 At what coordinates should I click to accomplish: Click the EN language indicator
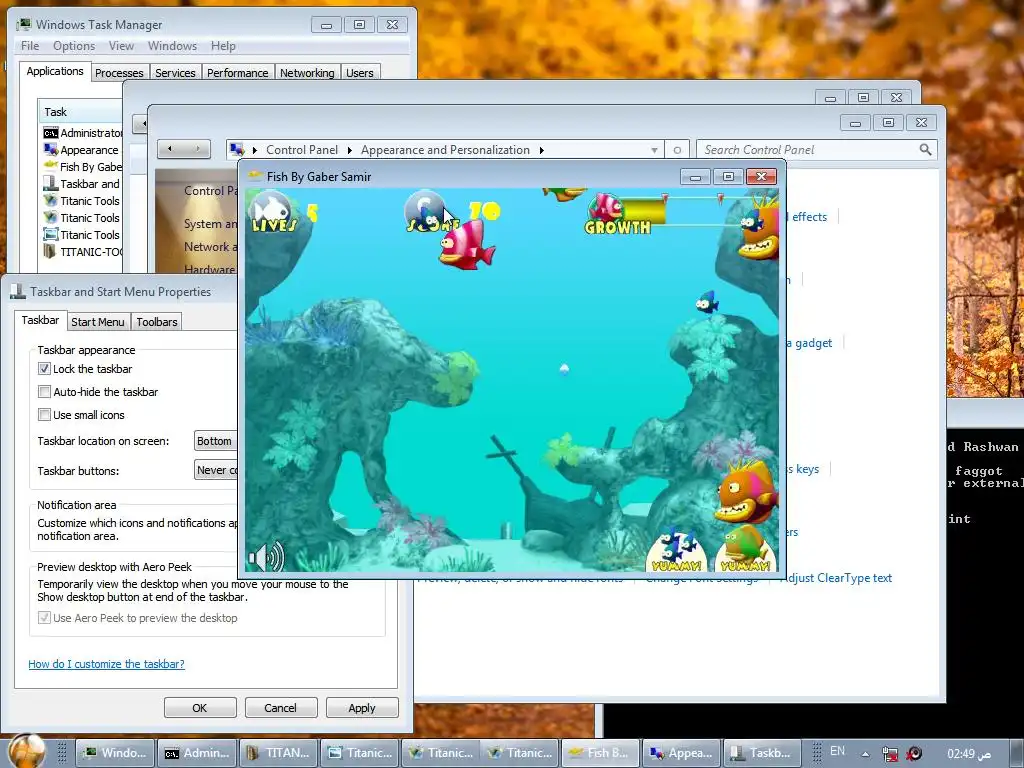[837, 751]
